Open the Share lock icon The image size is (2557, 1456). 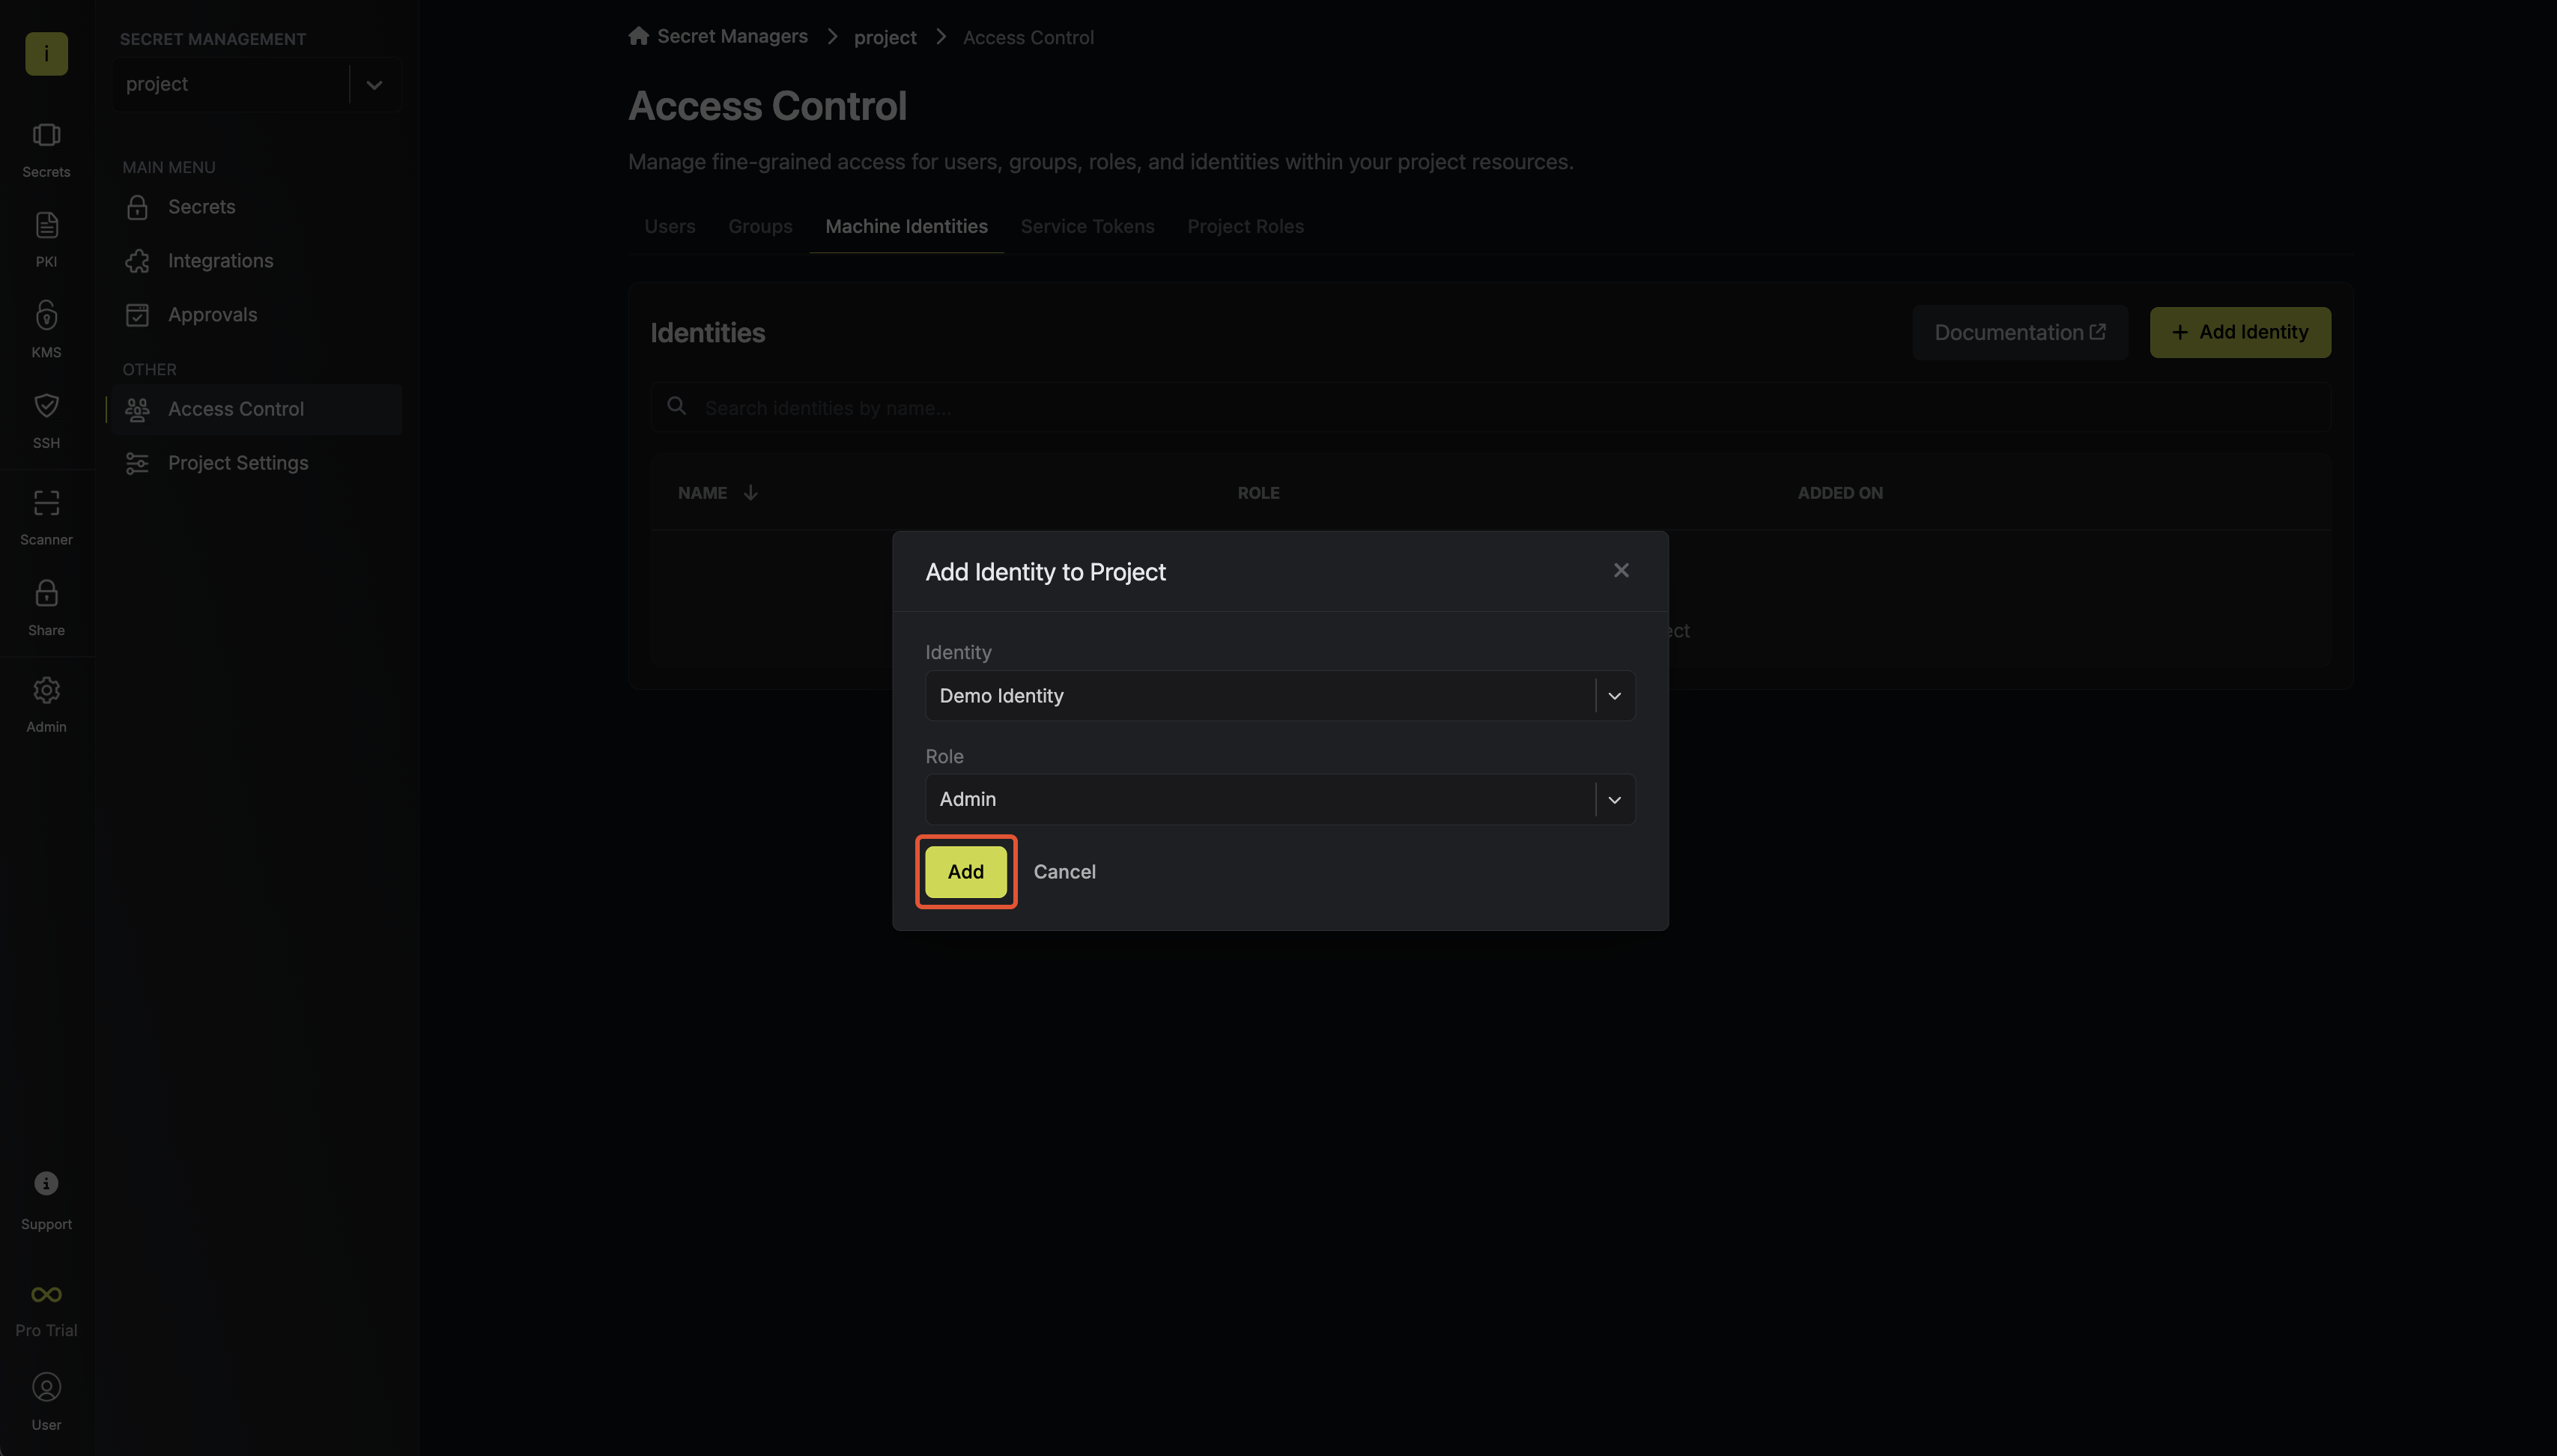46,594
